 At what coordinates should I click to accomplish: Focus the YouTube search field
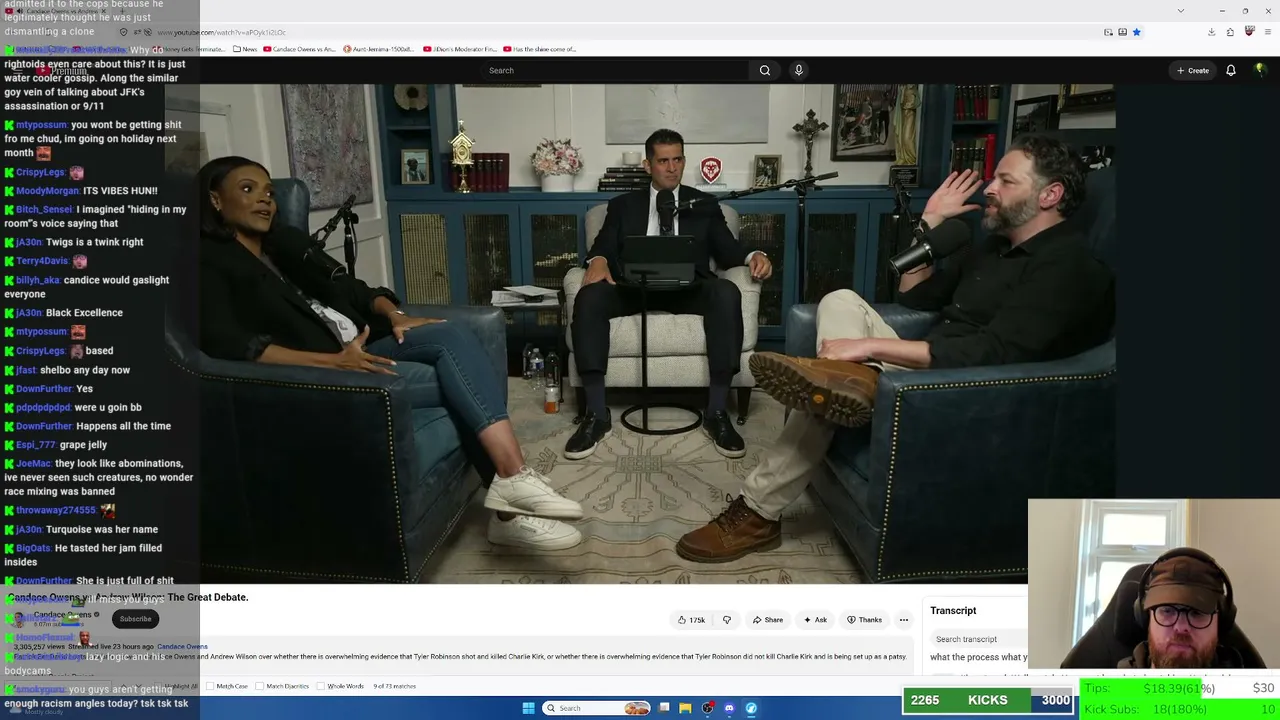[615, 70]
